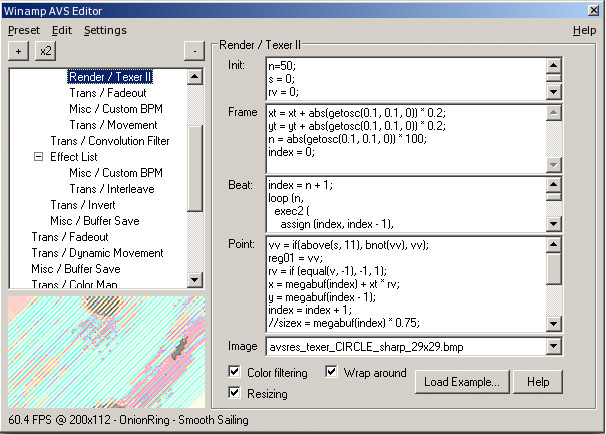Select Trans / Color Map item
This screenshot has width=606, height=434.
point(74,284)
